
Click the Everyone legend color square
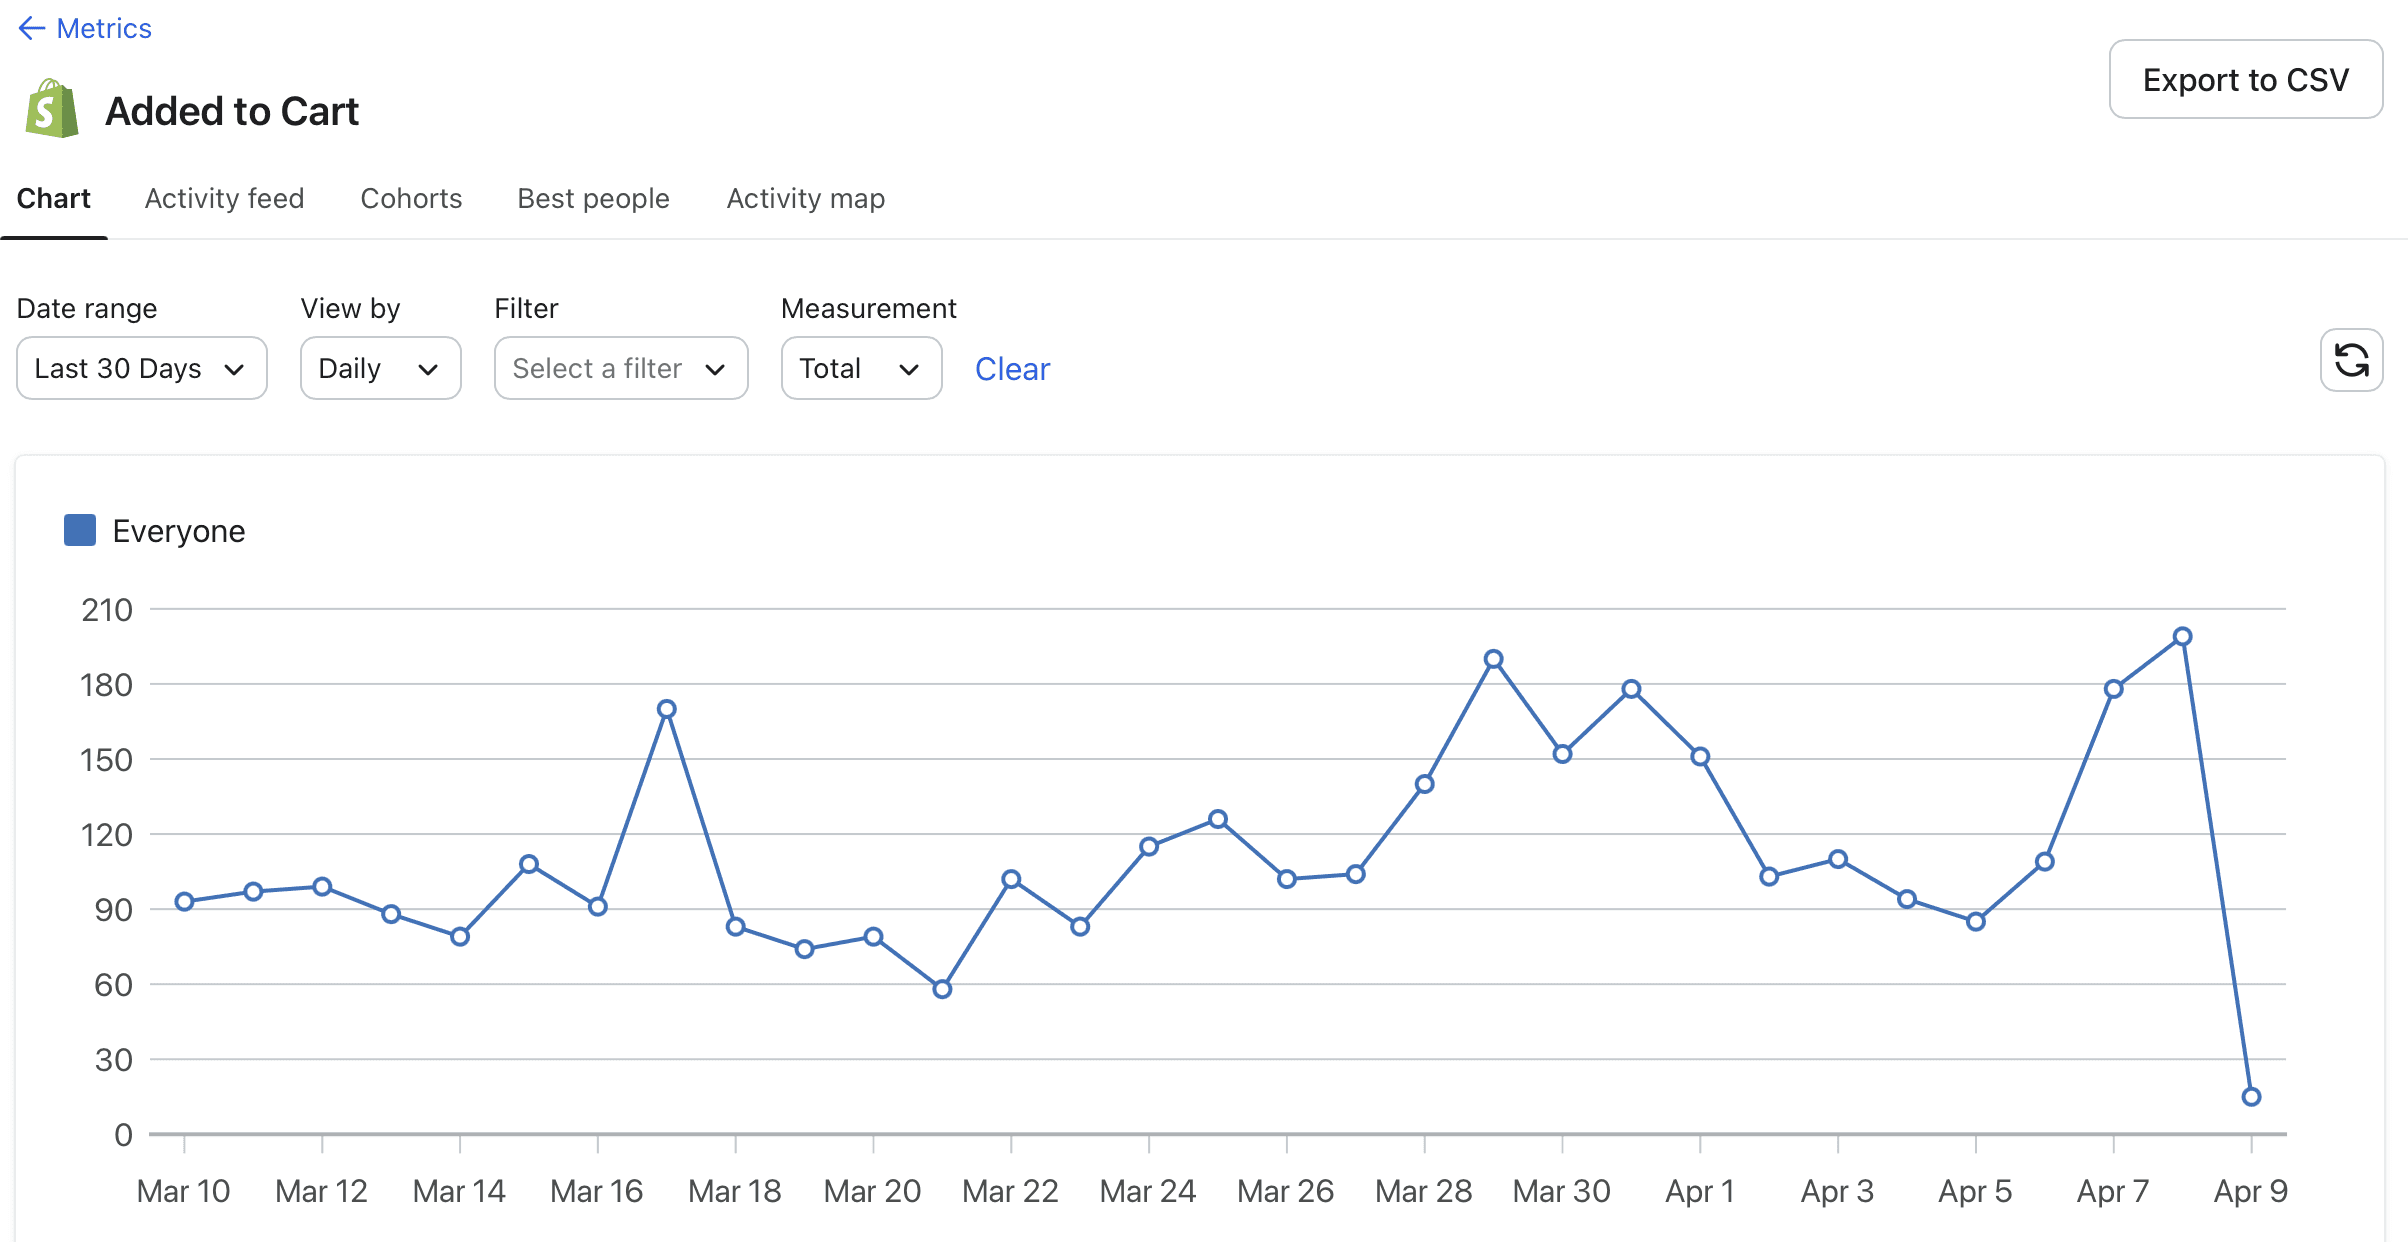click(x=80, y=530)
